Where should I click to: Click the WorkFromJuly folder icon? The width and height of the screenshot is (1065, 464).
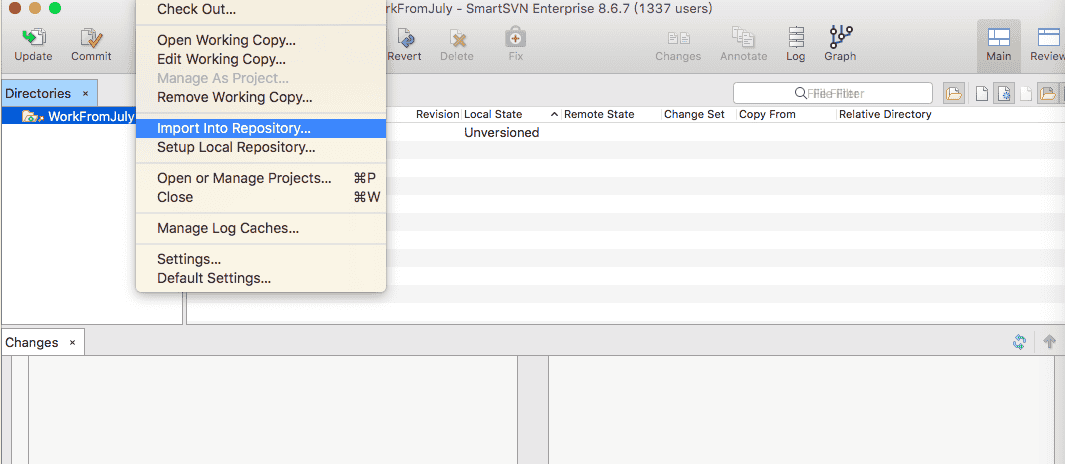[x=33, y=116]
